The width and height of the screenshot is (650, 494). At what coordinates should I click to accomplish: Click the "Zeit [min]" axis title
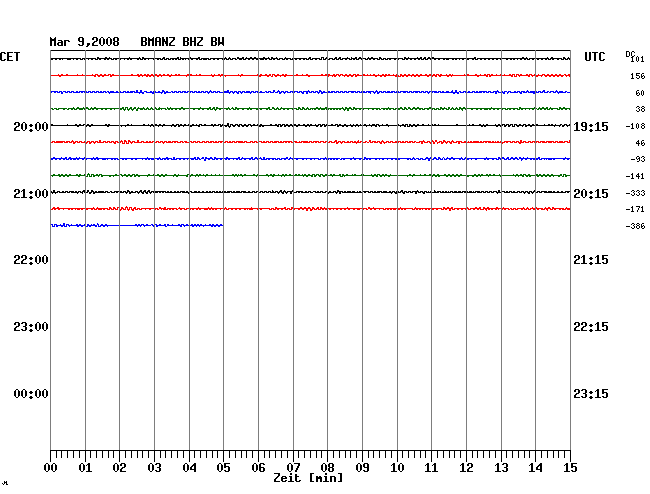click(308, 478)
